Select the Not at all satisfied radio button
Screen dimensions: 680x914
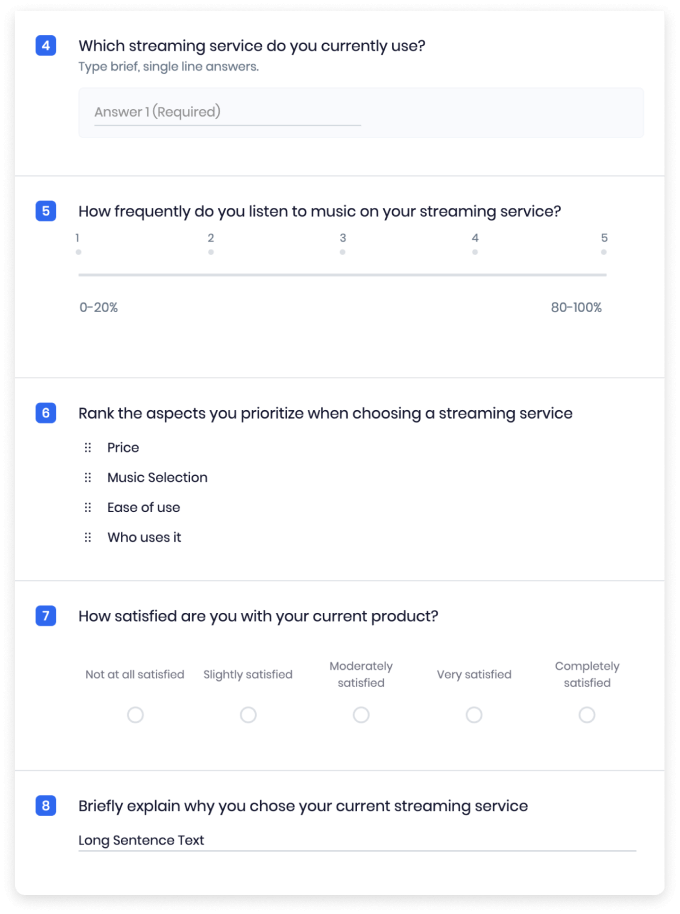[x=135, y=715]
